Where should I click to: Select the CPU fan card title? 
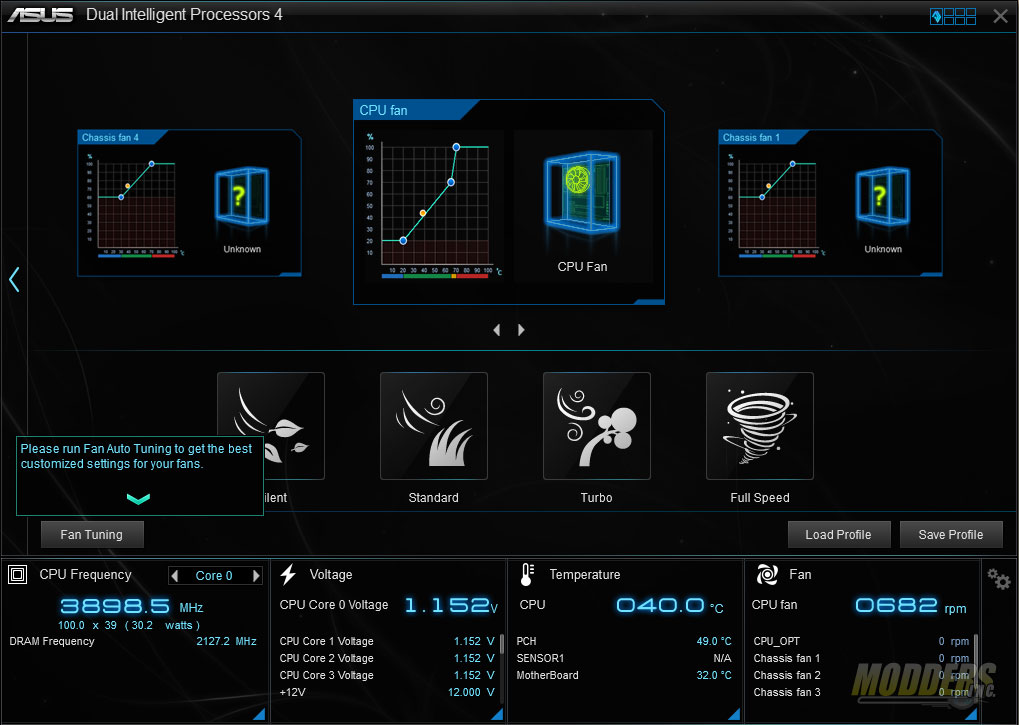pos(383,110)
